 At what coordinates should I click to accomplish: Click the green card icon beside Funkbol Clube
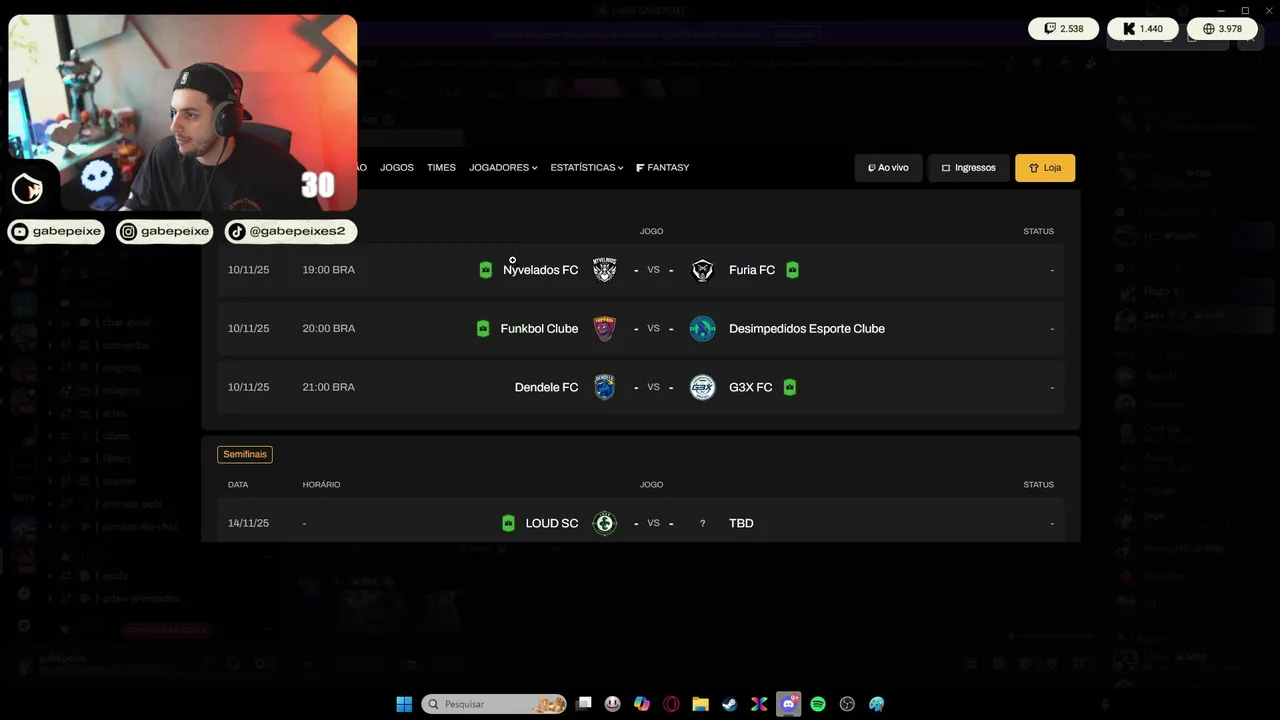coord(483,328)
